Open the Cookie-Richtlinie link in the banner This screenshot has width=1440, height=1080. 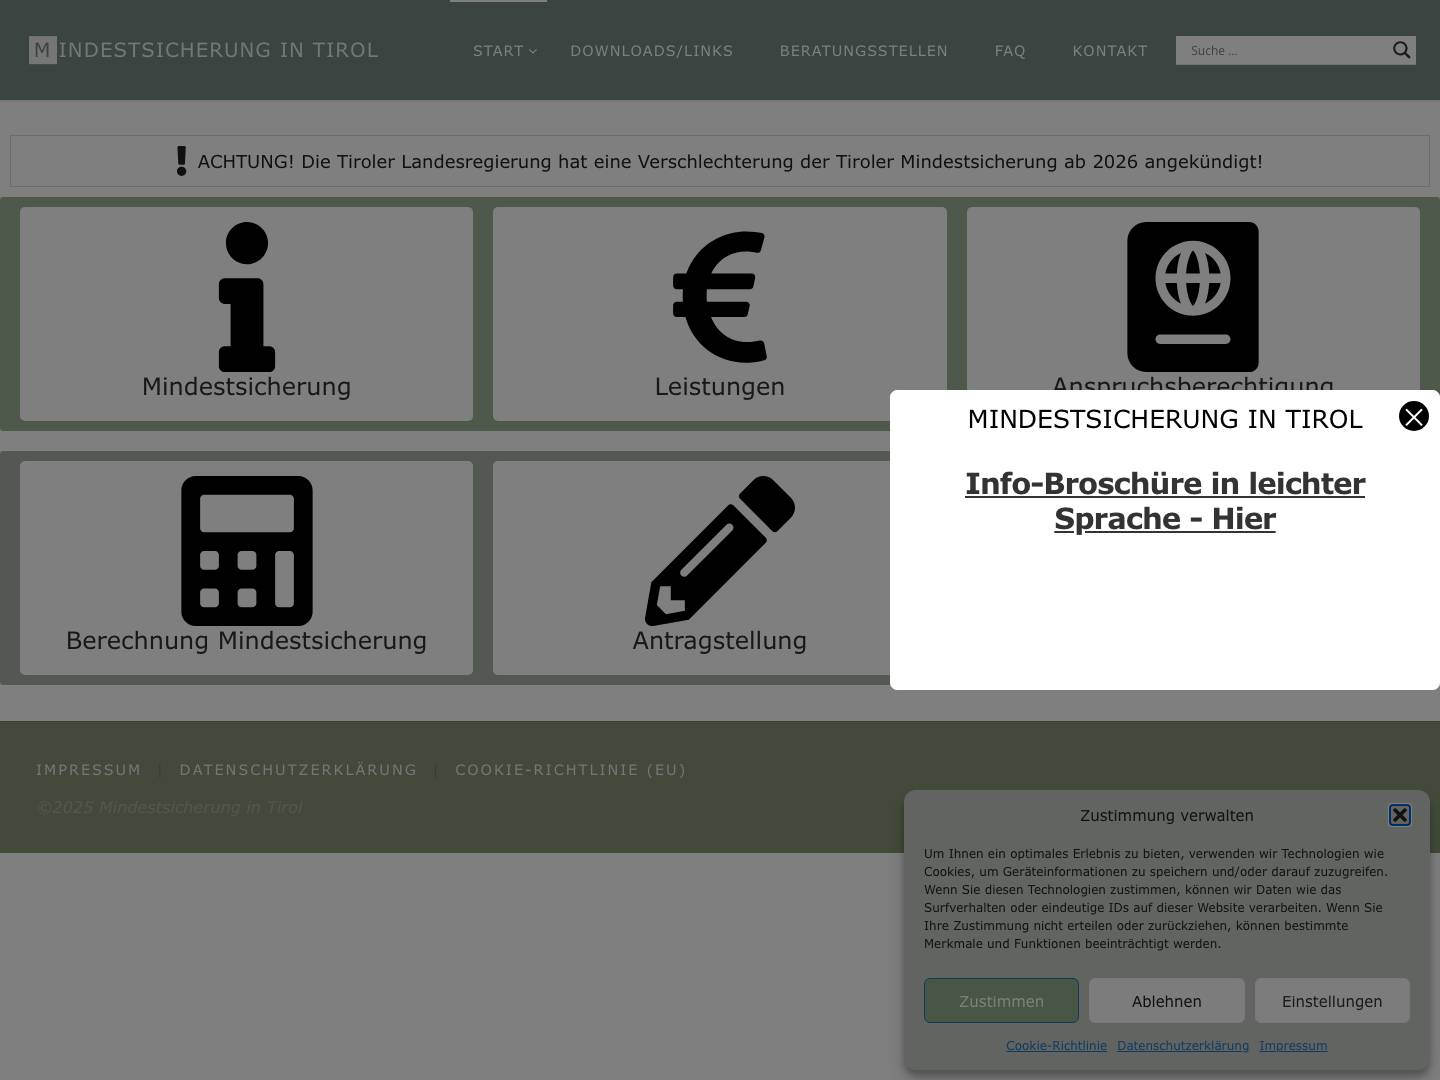1056,1045
